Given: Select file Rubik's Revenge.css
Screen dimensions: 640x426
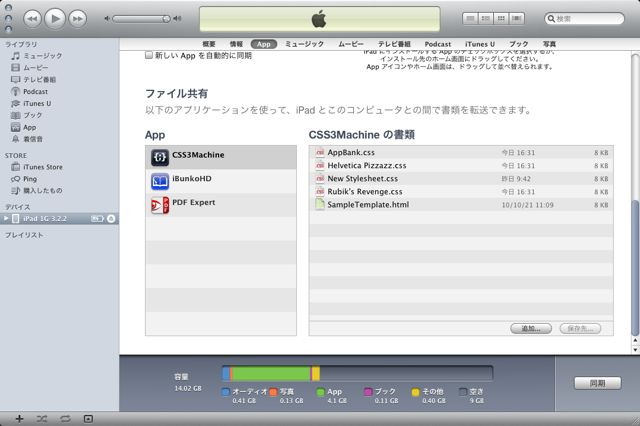Looking at the screenshot, I should (461, 192).
